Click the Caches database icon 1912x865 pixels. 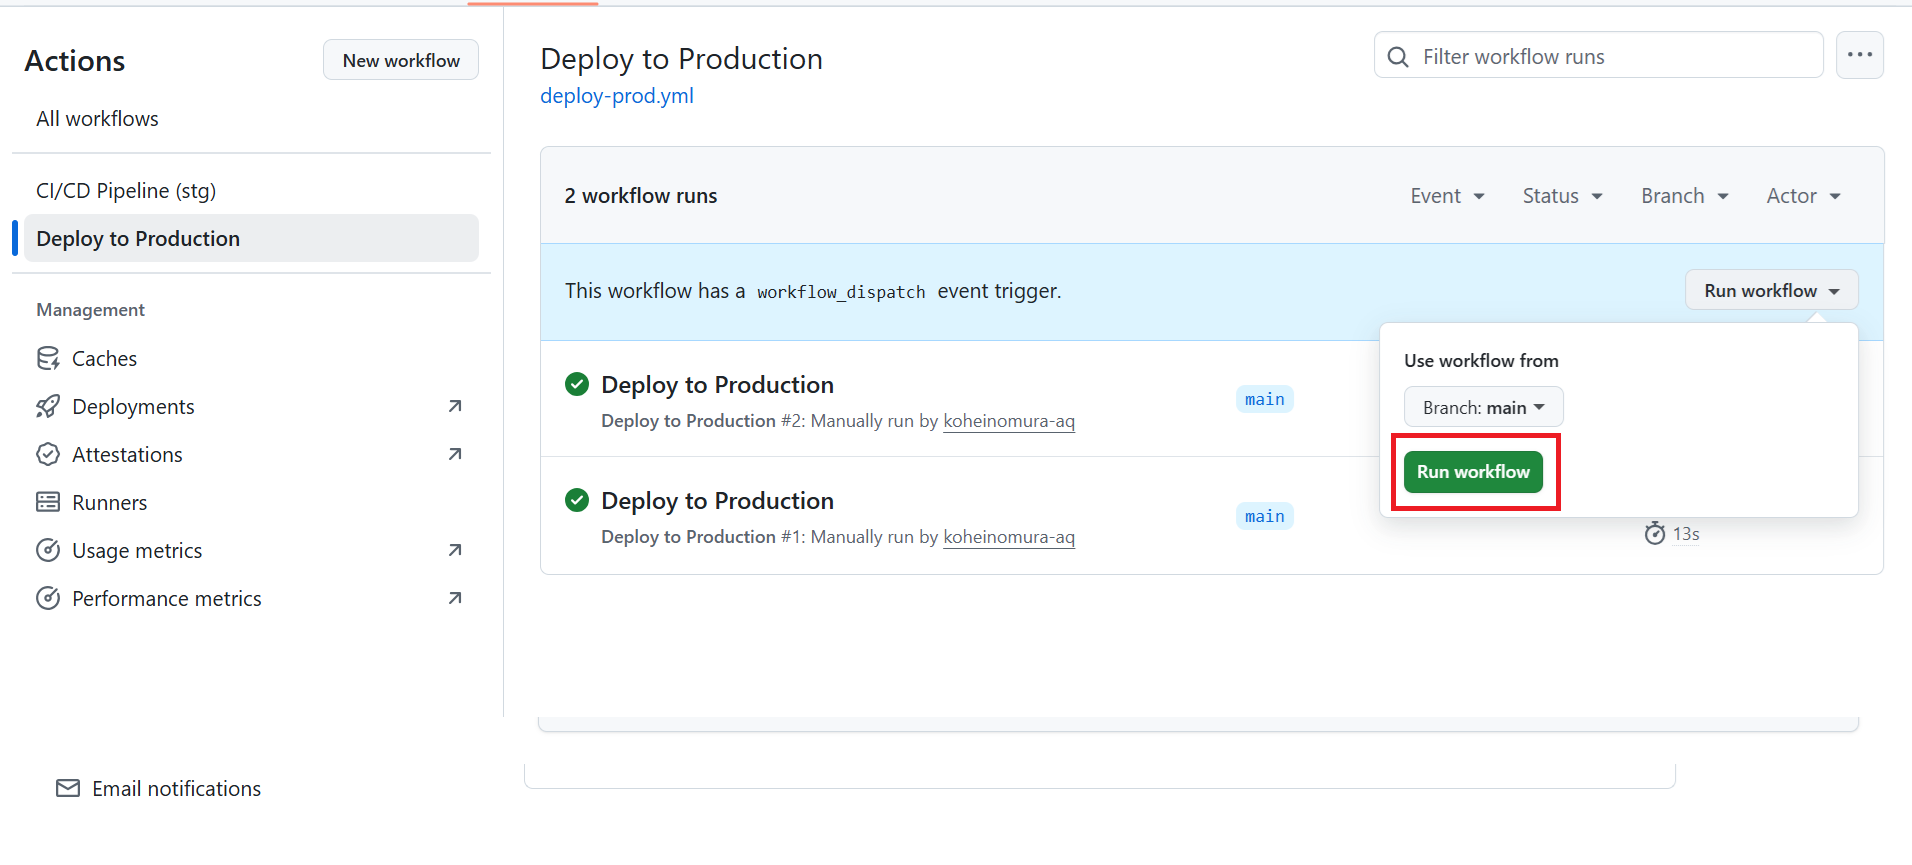(48, 358)
